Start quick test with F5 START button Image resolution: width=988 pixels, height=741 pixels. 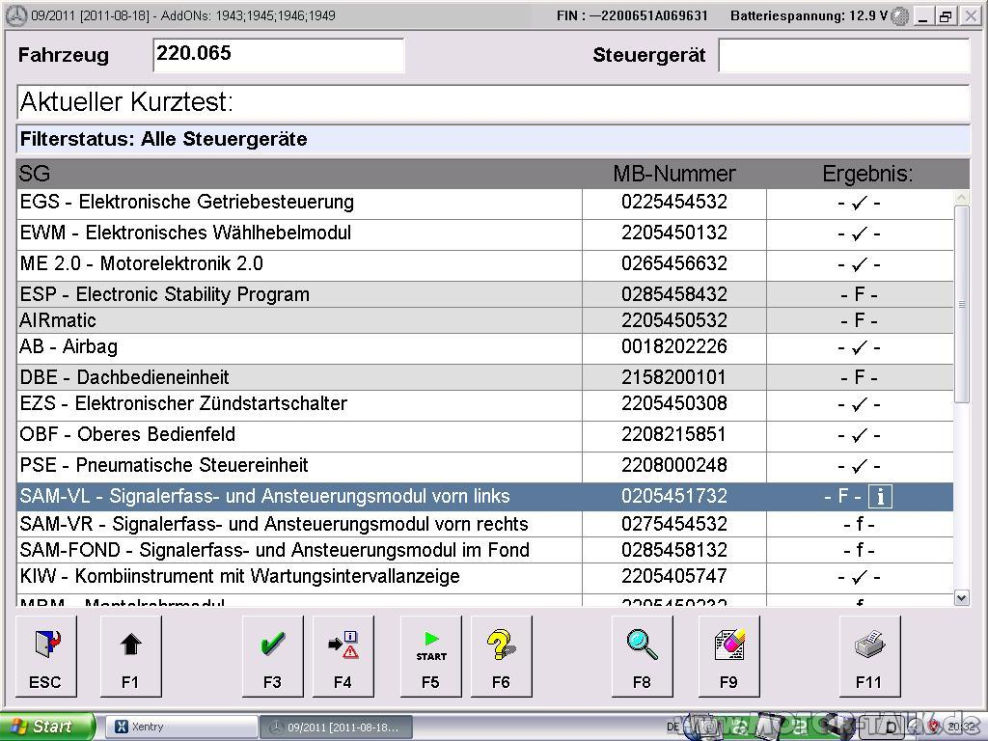click(431, 656)
